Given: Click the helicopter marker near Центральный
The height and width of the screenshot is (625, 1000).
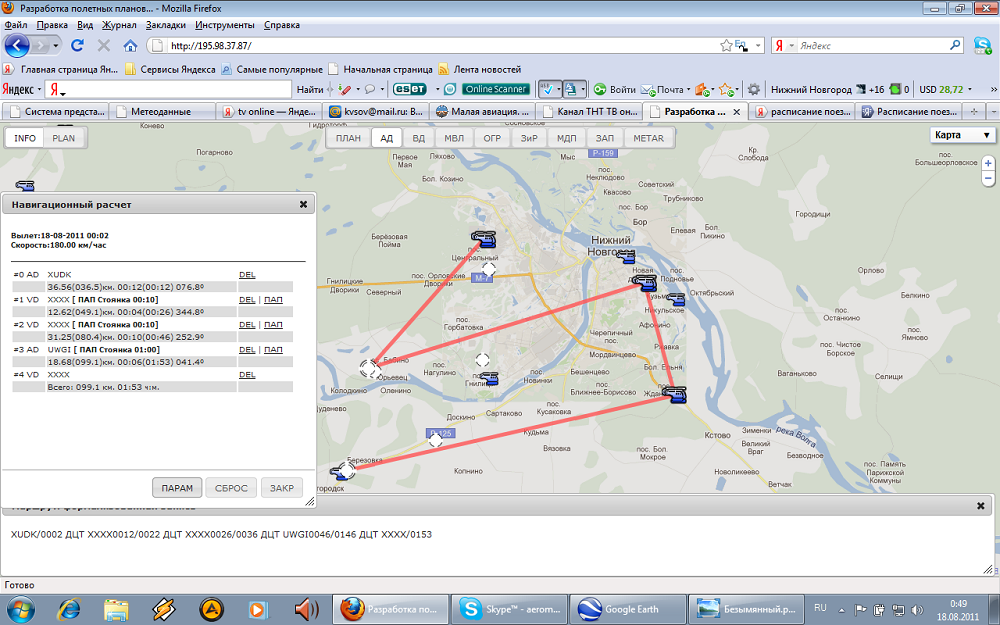Looking at the screenshot, I should click(x=483, y=238).
